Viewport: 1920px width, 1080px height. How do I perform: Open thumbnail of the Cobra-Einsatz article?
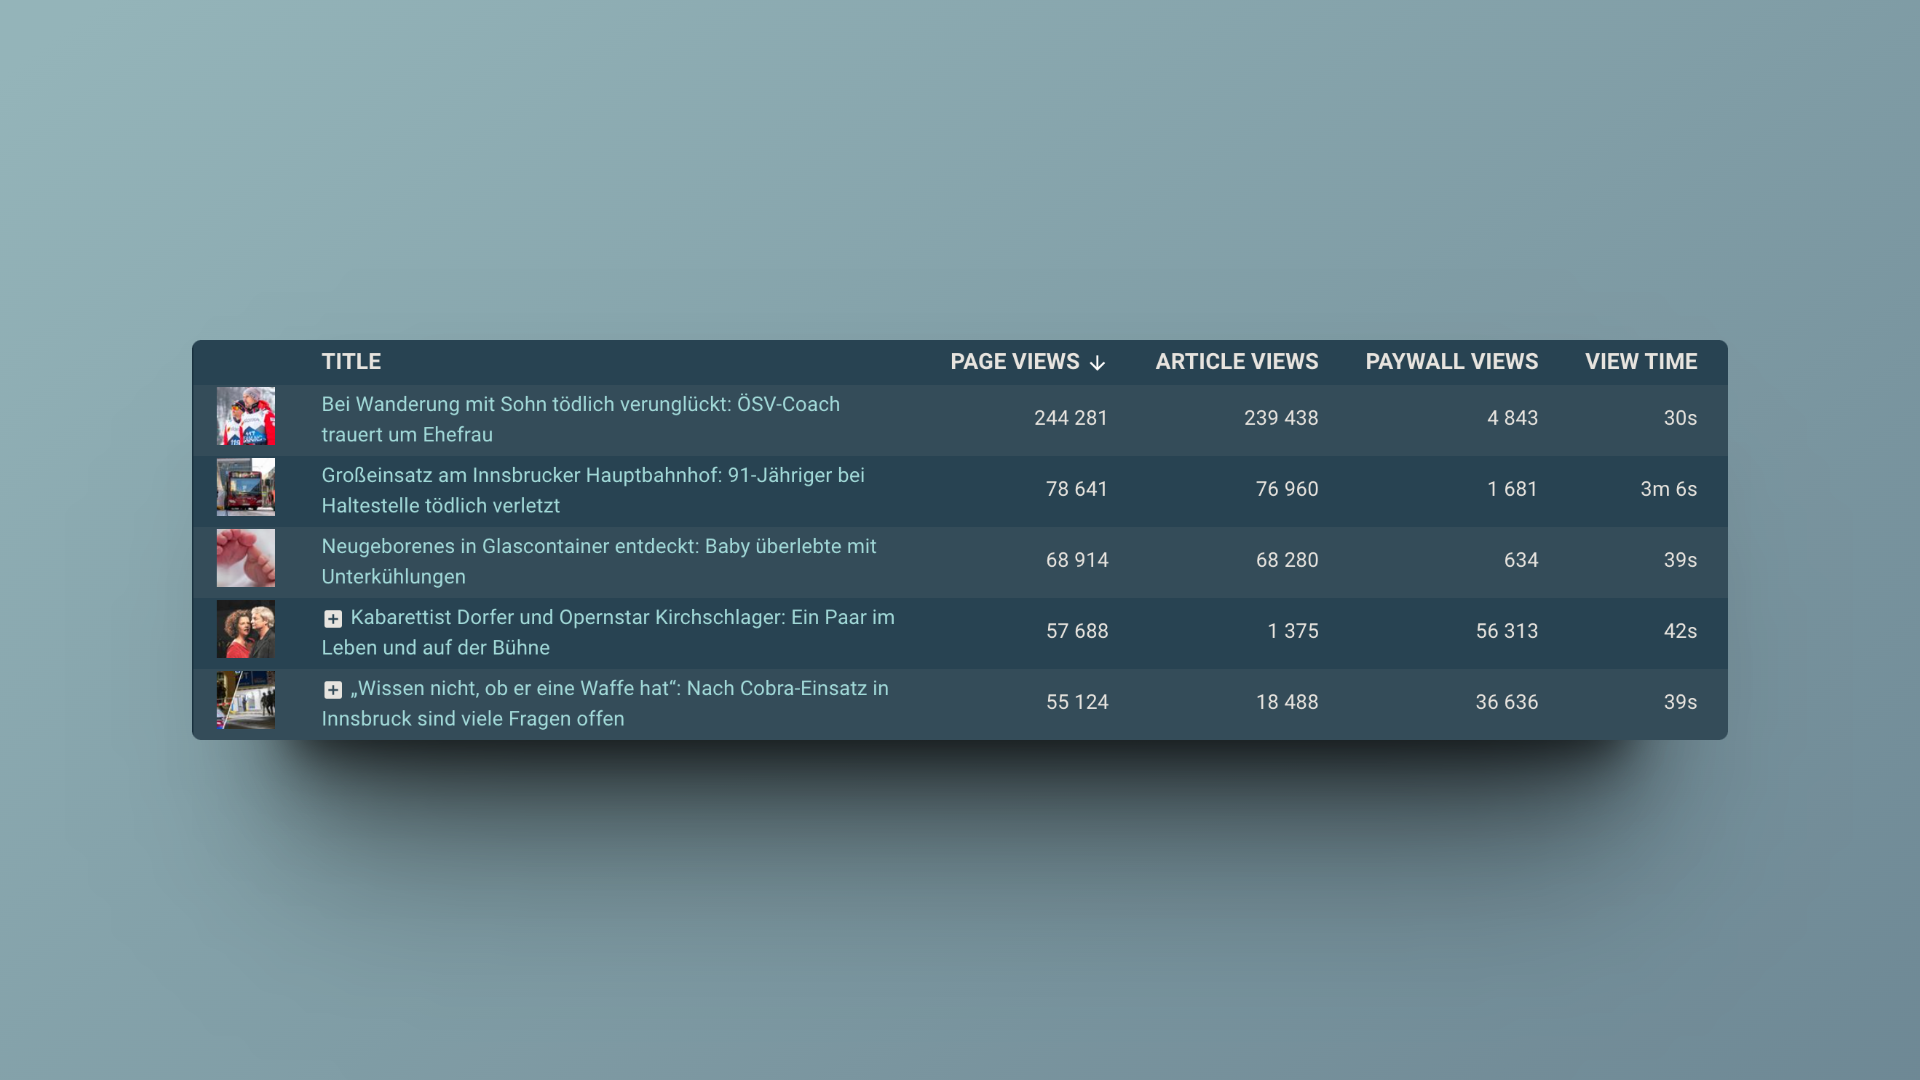246,700
